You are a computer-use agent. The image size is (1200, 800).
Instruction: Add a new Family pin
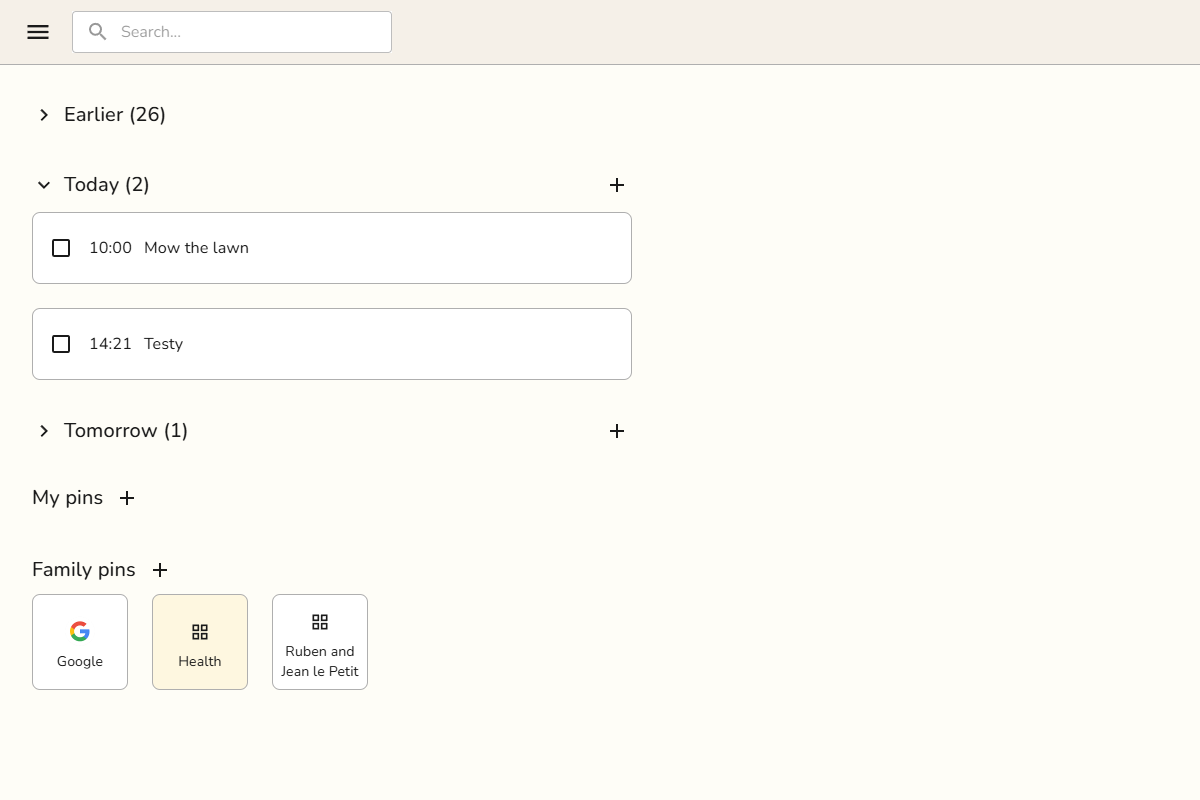pyautogui.click(x=160, y=570)
